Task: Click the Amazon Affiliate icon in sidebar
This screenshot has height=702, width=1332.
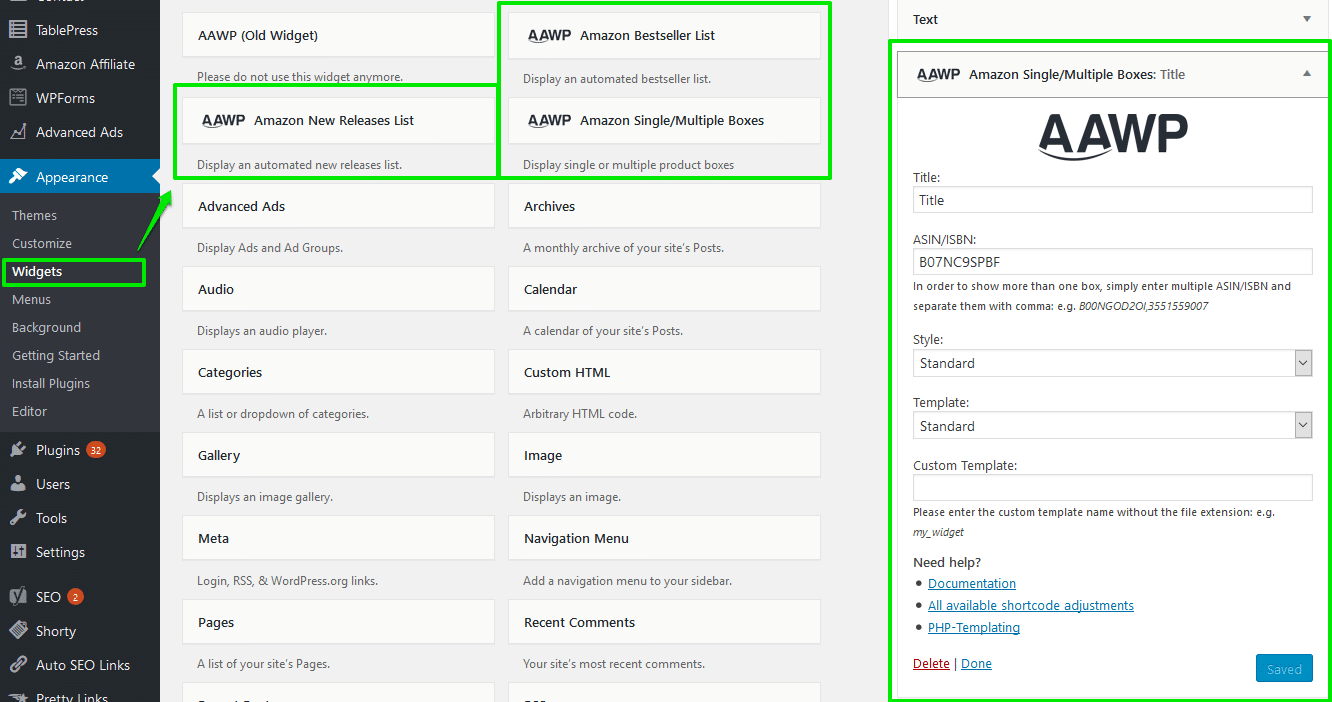Action: (18, 64)
